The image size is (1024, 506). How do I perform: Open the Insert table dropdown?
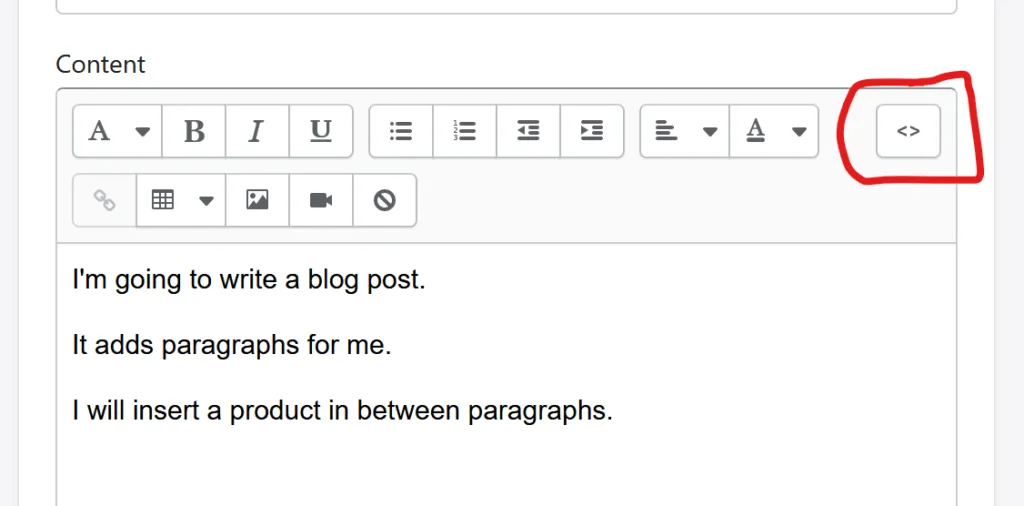tap(181, 200)
